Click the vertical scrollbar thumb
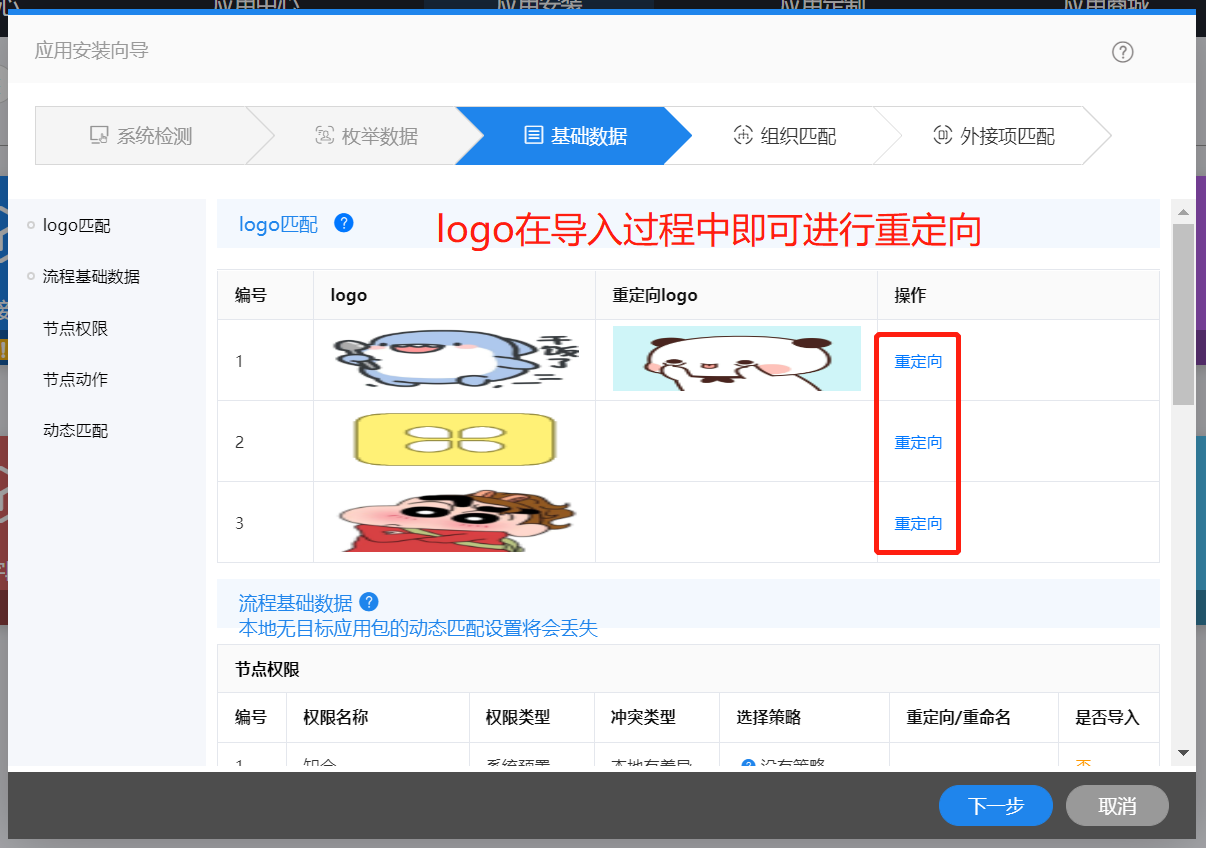1206x848 pixels. click(x=1183, y=314)
